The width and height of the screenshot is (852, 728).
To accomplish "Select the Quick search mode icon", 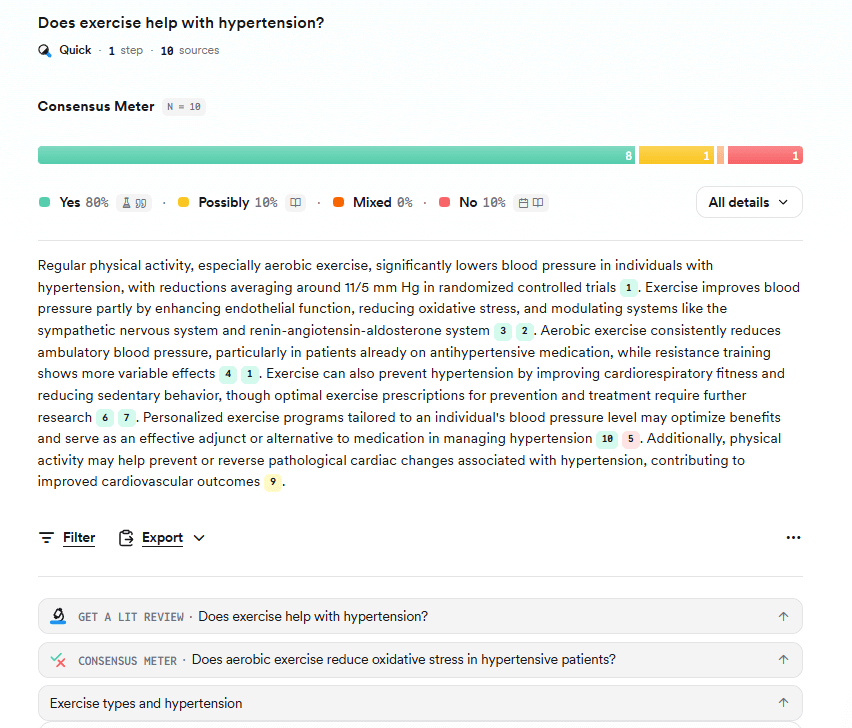I will point(45,49).
